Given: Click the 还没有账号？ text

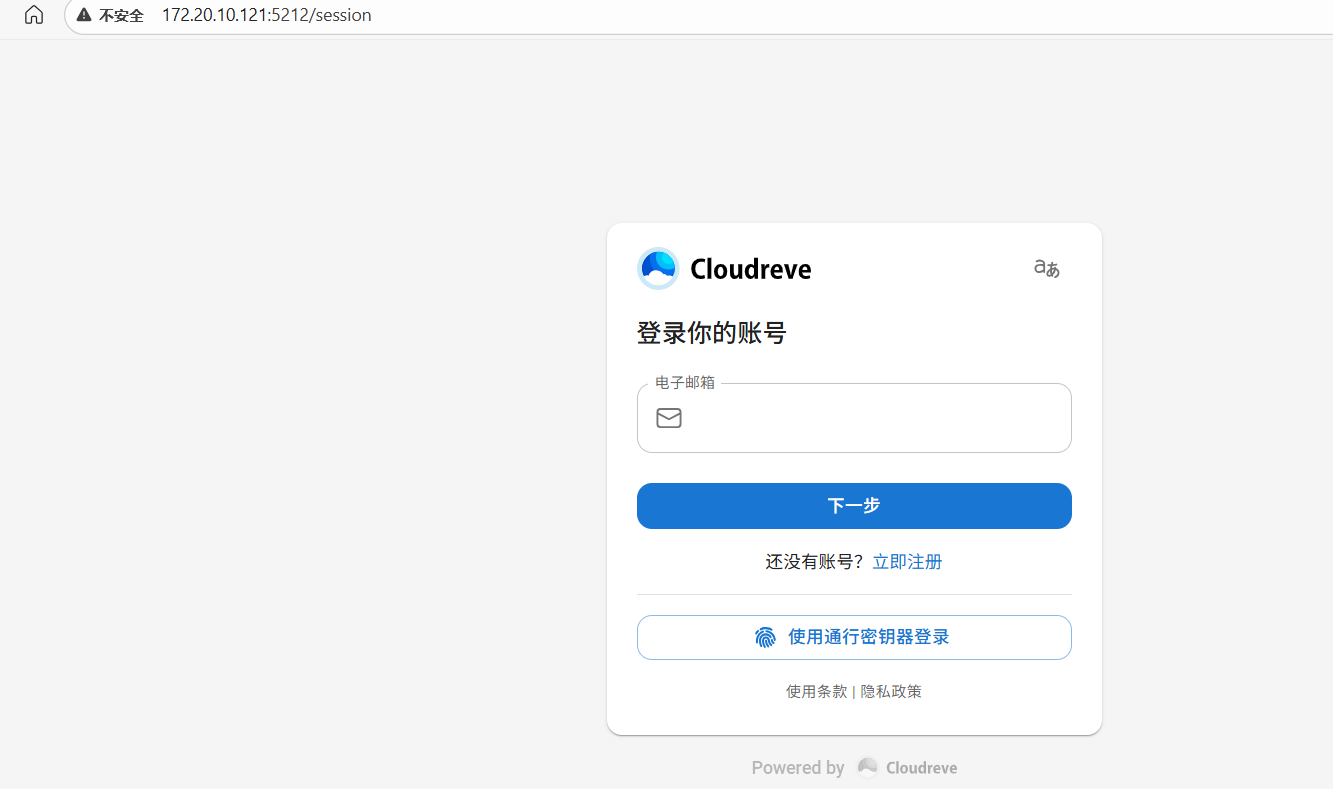Looking at the screenshot, I should click(815, 562).
